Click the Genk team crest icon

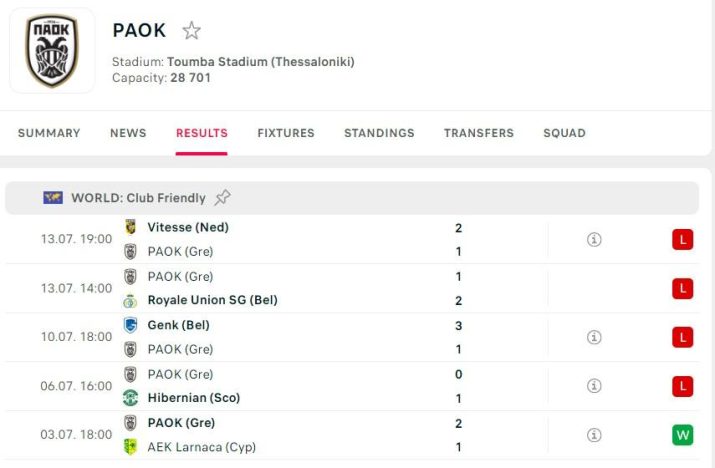click(x=130, y=325)
